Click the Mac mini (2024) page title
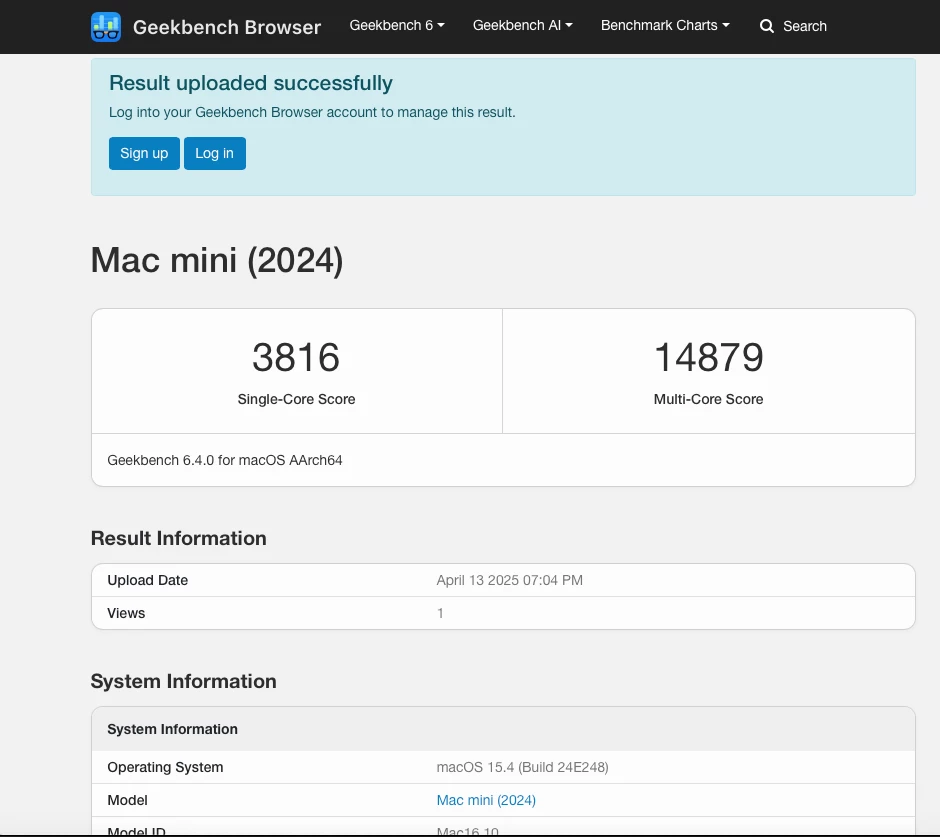 coord(217,260)
